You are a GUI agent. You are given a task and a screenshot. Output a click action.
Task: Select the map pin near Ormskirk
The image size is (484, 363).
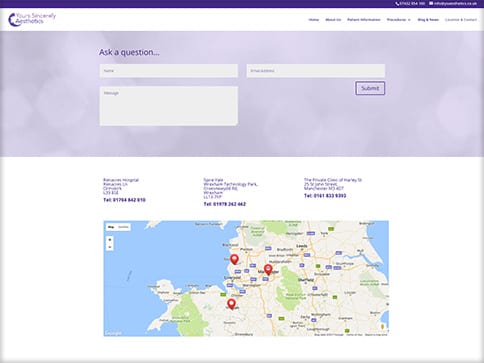pyautogui.click(x=235, y=259)
